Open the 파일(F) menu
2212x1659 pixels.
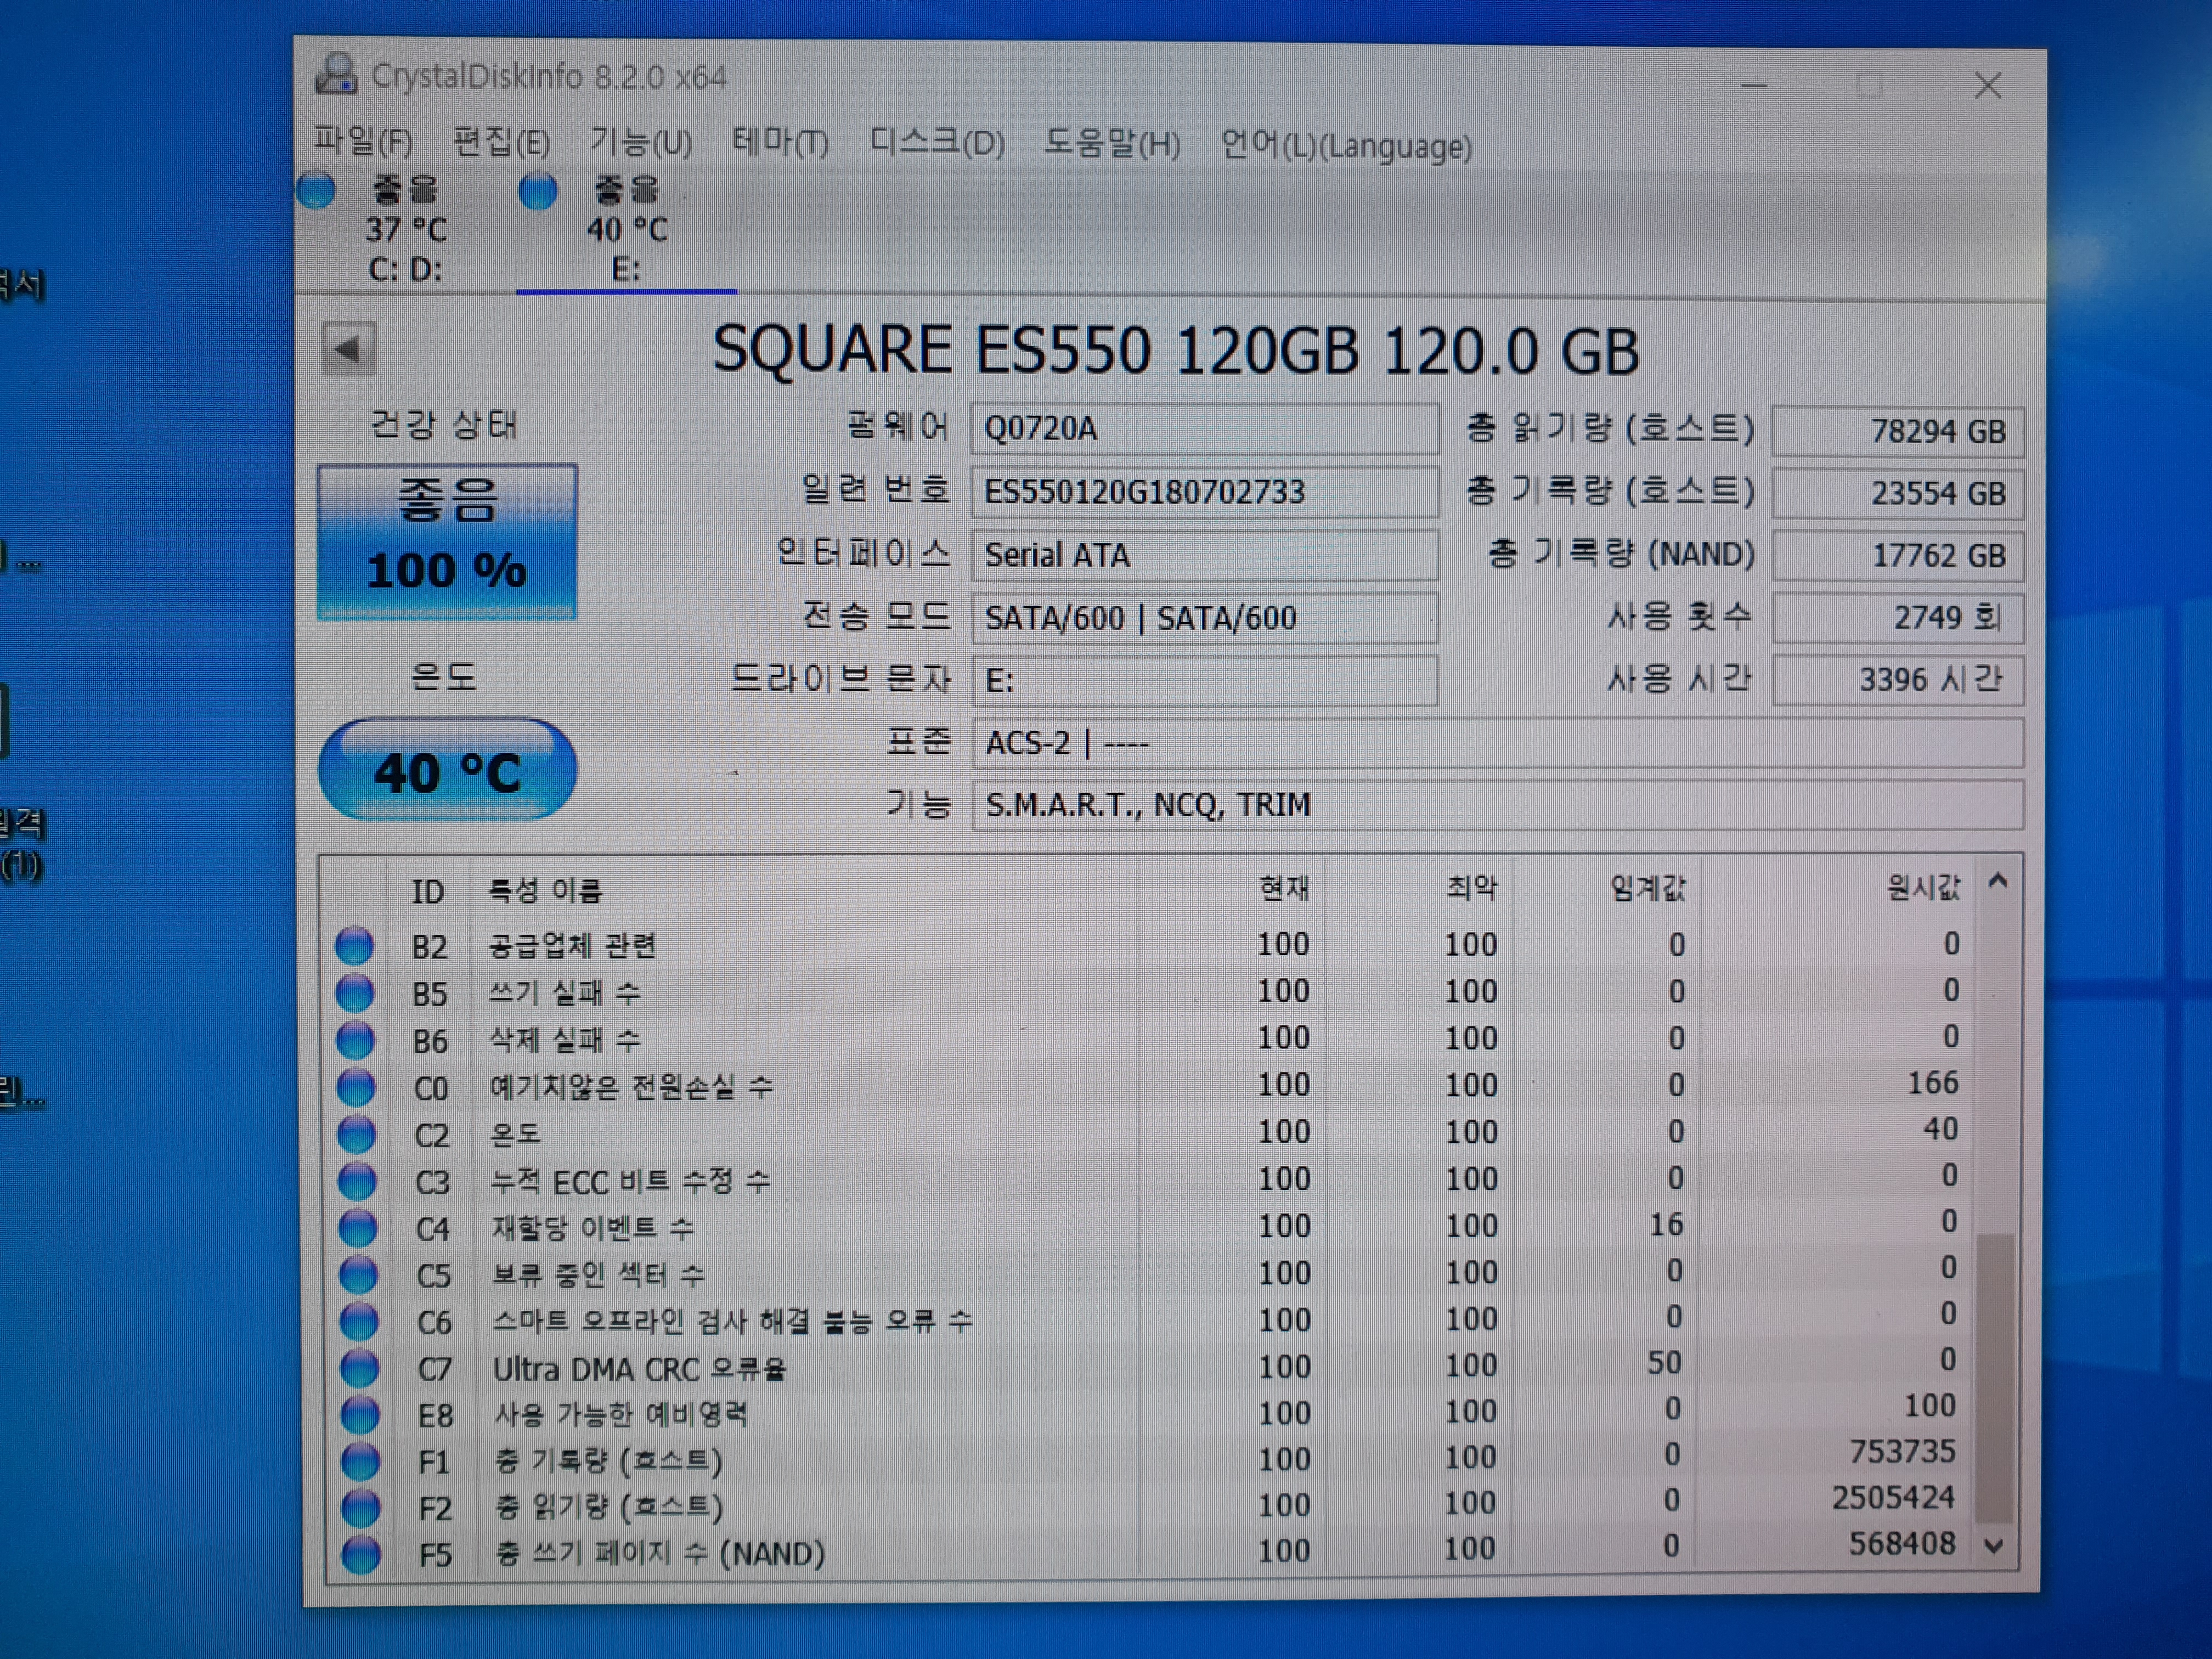point(362,142)
